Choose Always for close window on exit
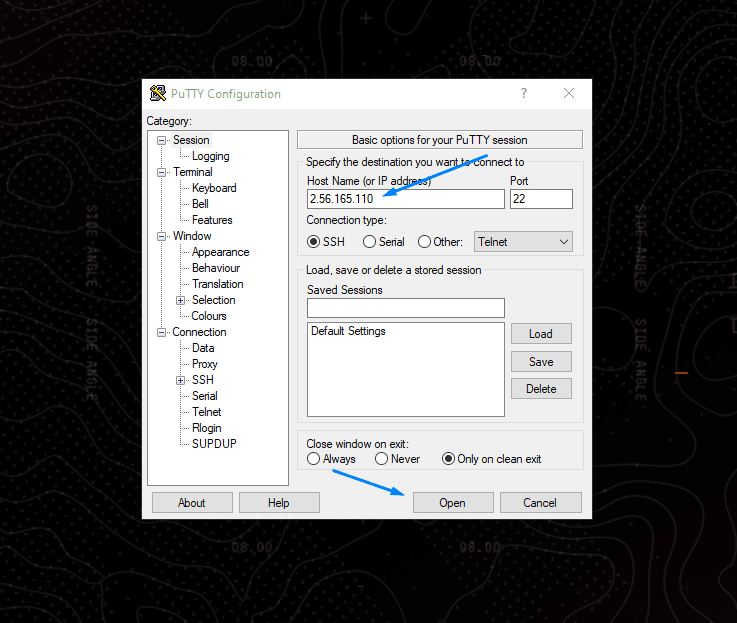This screenshot has height=623, width=737. pos(314,458)
